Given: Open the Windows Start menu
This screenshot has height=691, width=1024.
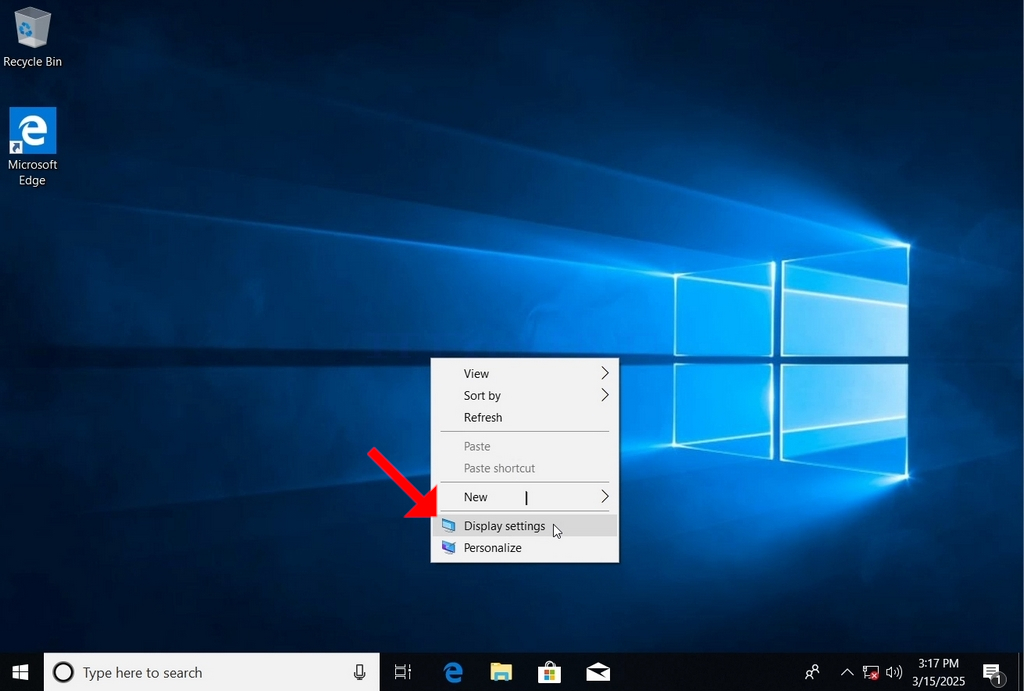Looking at the screenshot, I should pyautogui.click(x=20, y=672).
